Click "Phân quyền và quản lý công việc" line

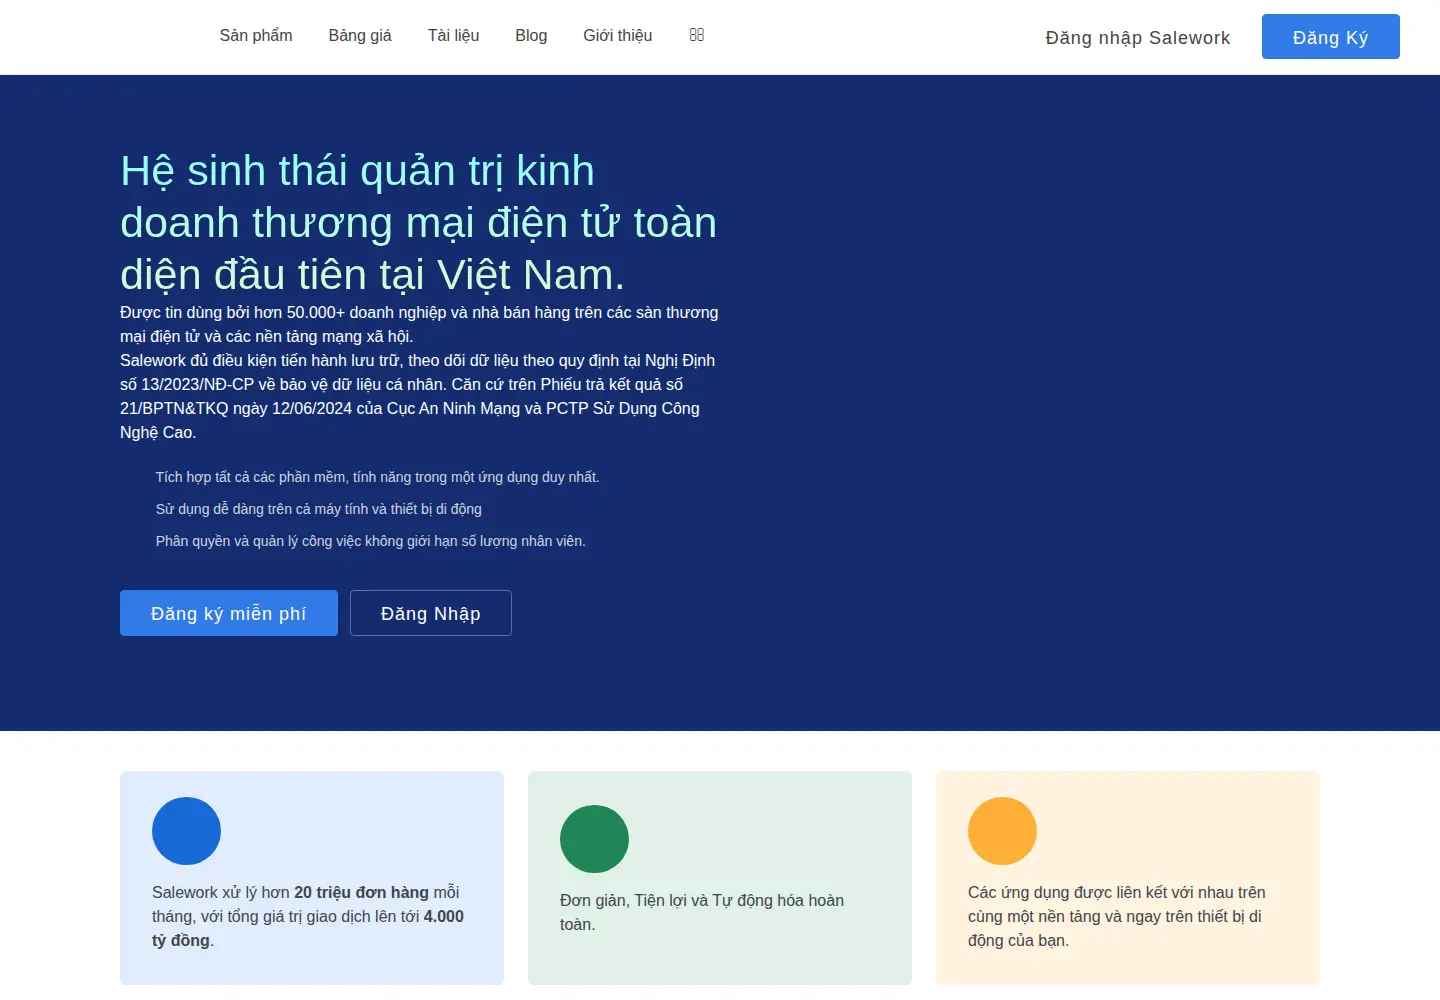371,541
